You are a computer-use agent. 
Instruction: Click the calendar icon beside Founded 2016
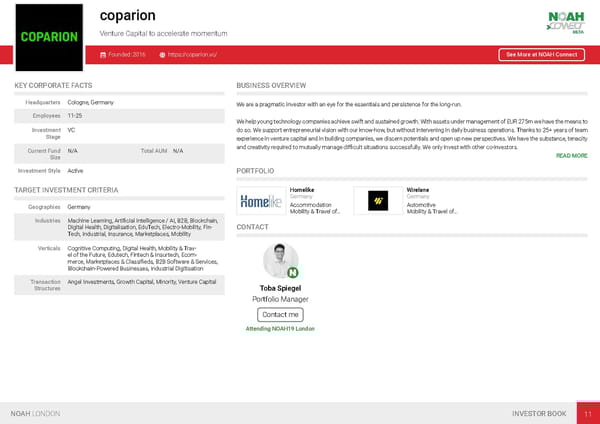pos(102,54)
